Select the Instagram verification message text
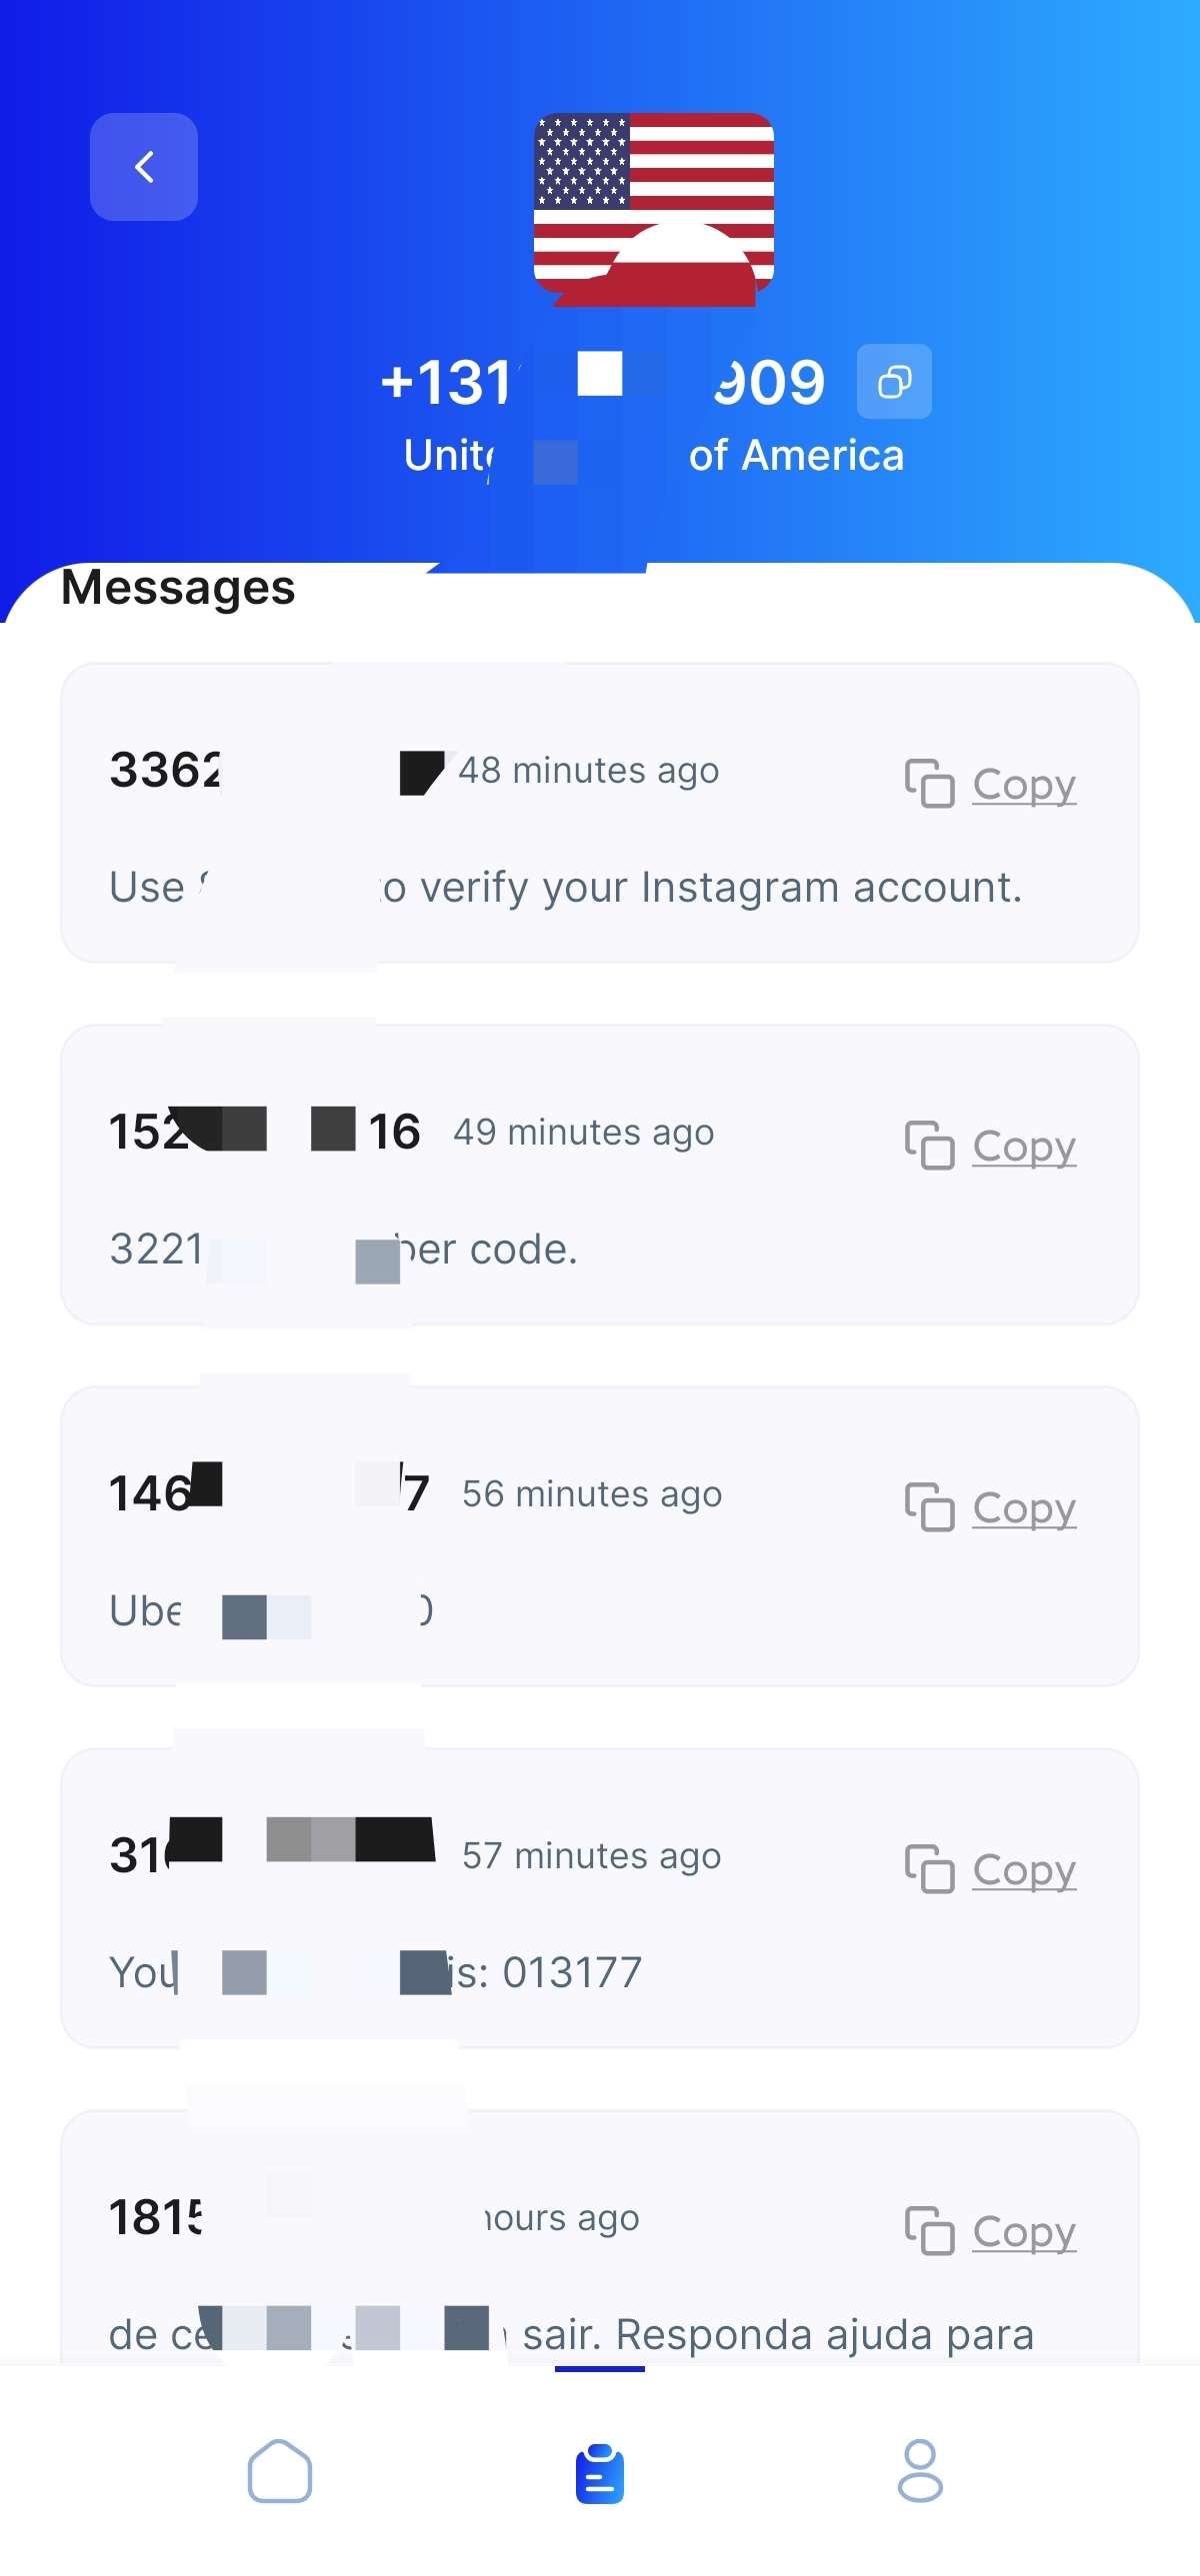Viewport: 1200px width, 2576px height. (x=700, y=888)
